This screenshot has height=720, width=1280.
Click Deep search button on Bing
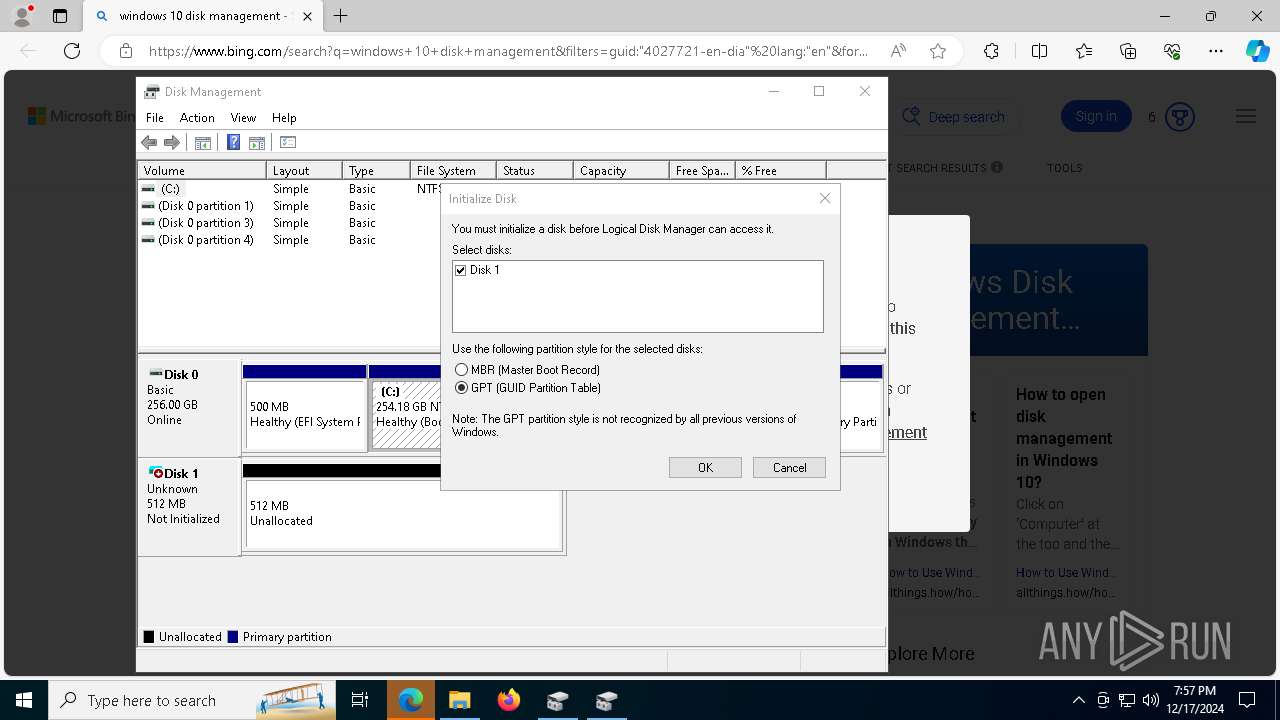pos(954,117)
